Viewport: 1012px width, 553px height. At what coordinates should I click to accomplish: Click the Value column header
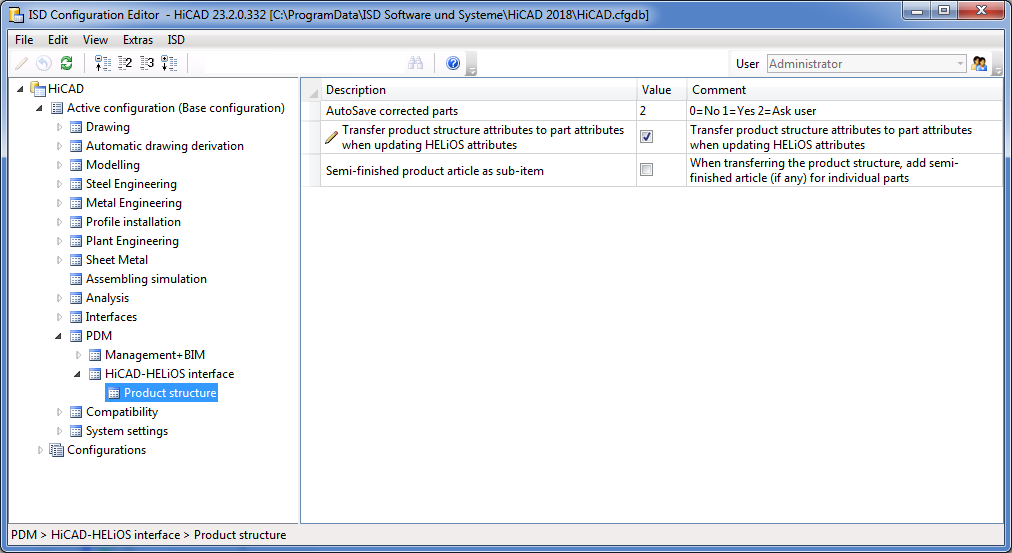pos(661,90)
